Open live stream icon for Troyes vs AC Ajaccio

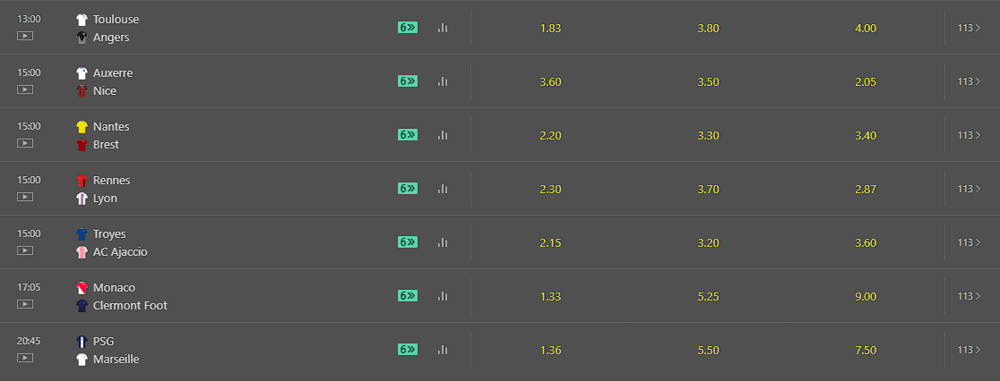[x=25, y=250]
